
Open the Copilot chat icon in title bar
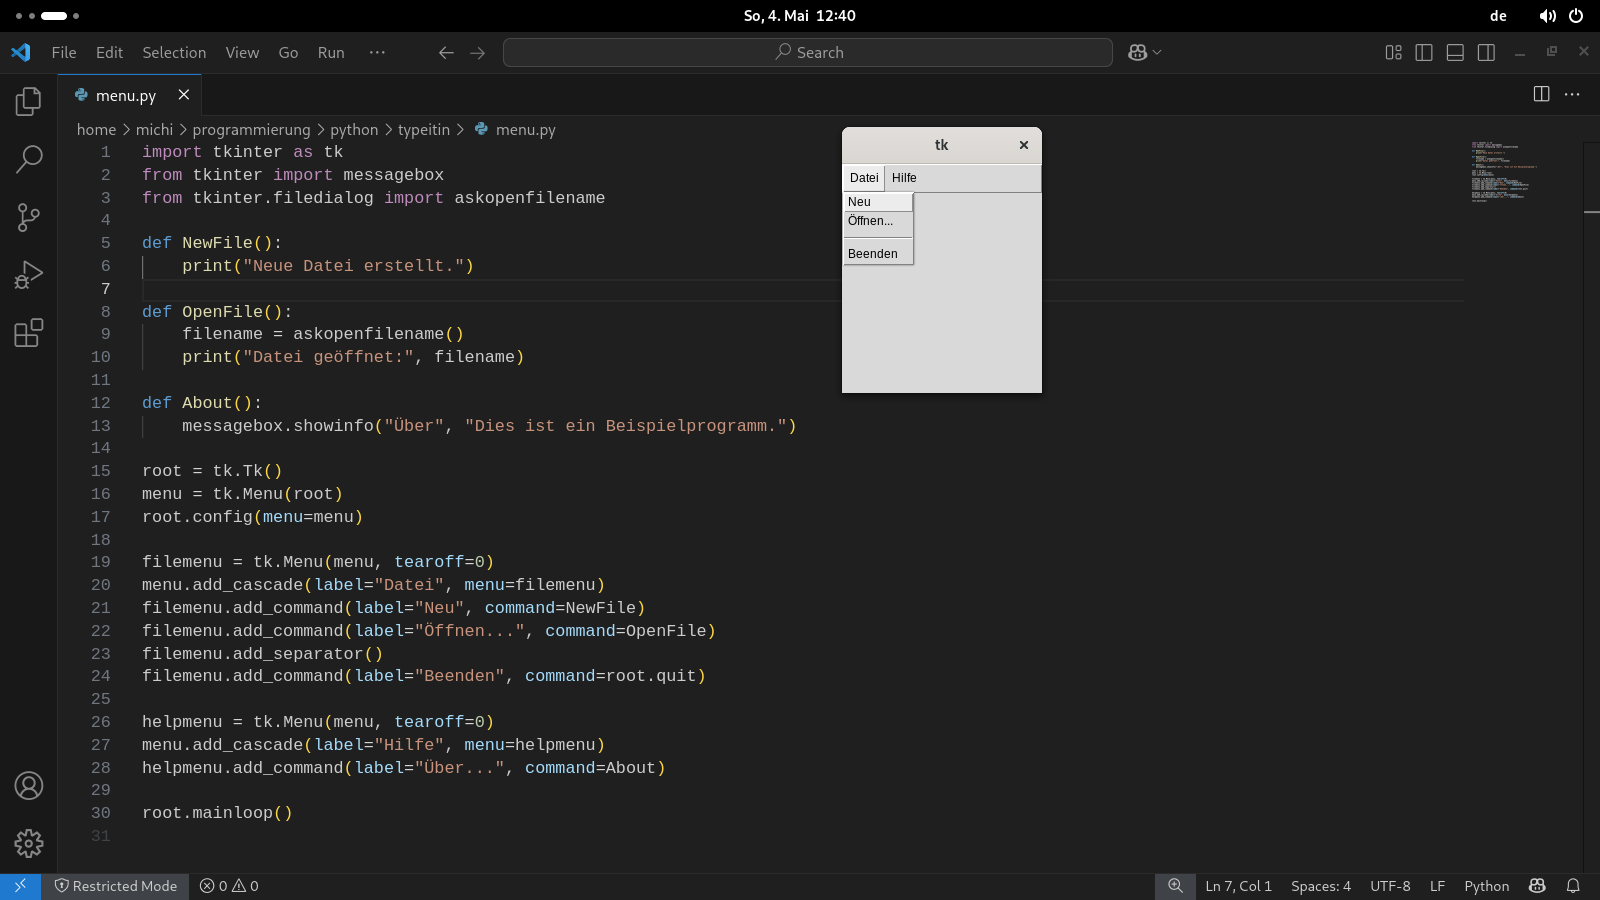(x=1137, y=53)
